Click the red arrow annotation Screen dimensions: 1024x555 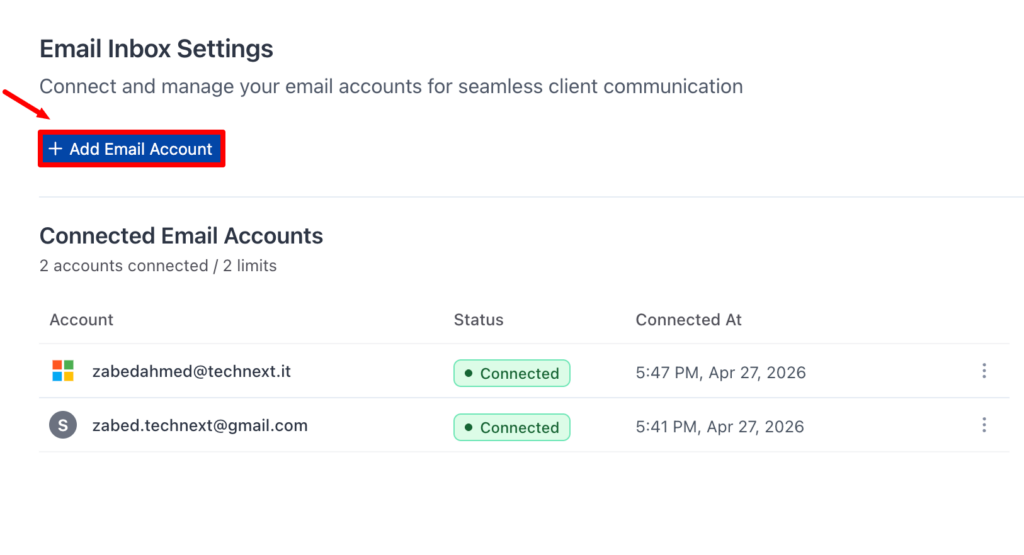coord(22,105)
